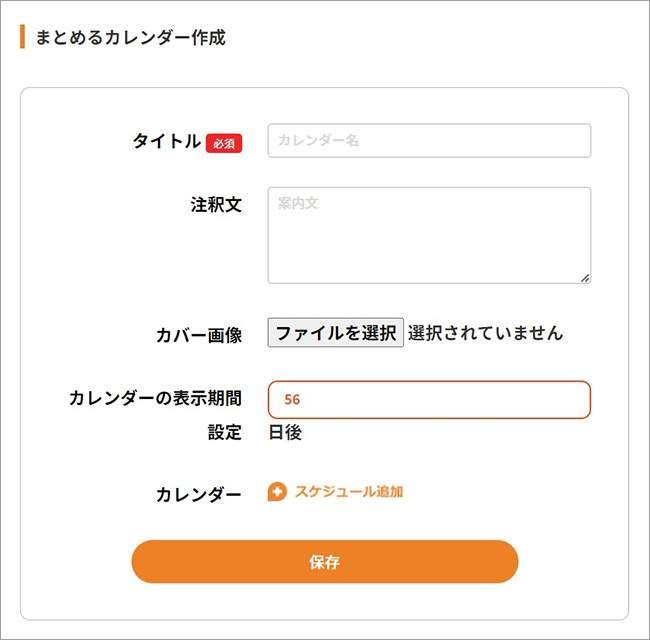Click the 案内文 placeholder text
650x640 pixels.
(x=297, y=203)
